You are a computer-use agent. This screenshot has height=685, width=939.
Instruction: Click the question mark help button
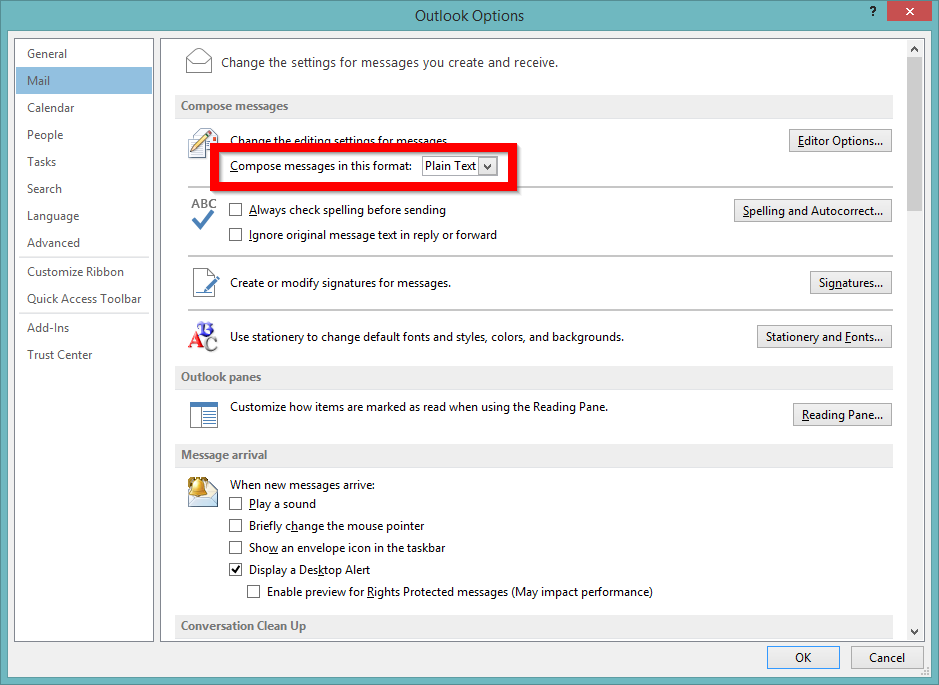pos(873,11)
